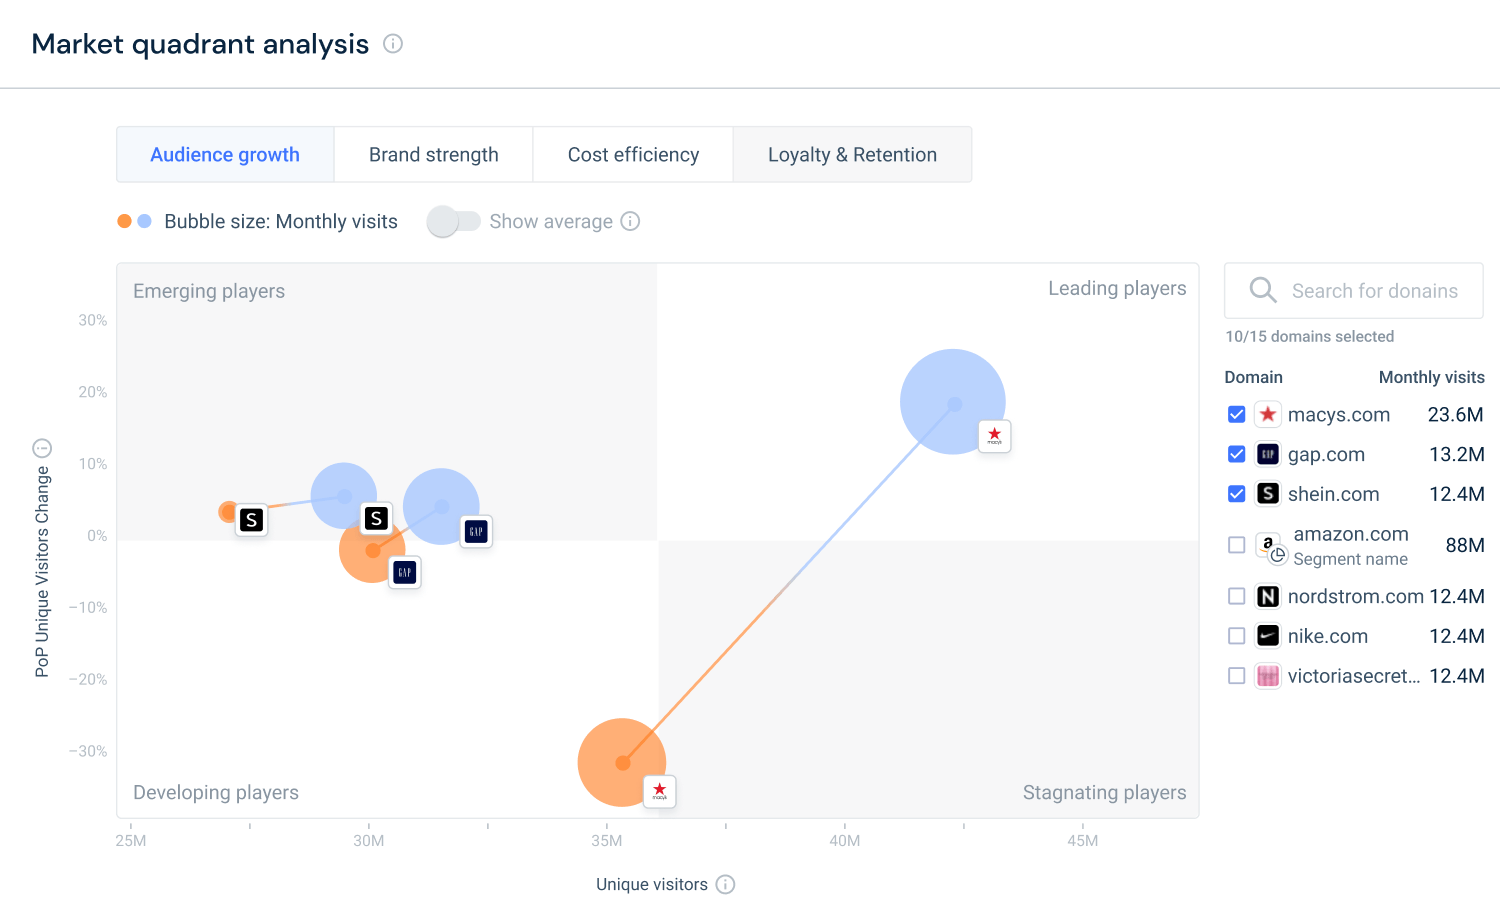This screenshot has width=1500, height=914.
Task: Toggle the Show average switch
Action: (454, 221)
